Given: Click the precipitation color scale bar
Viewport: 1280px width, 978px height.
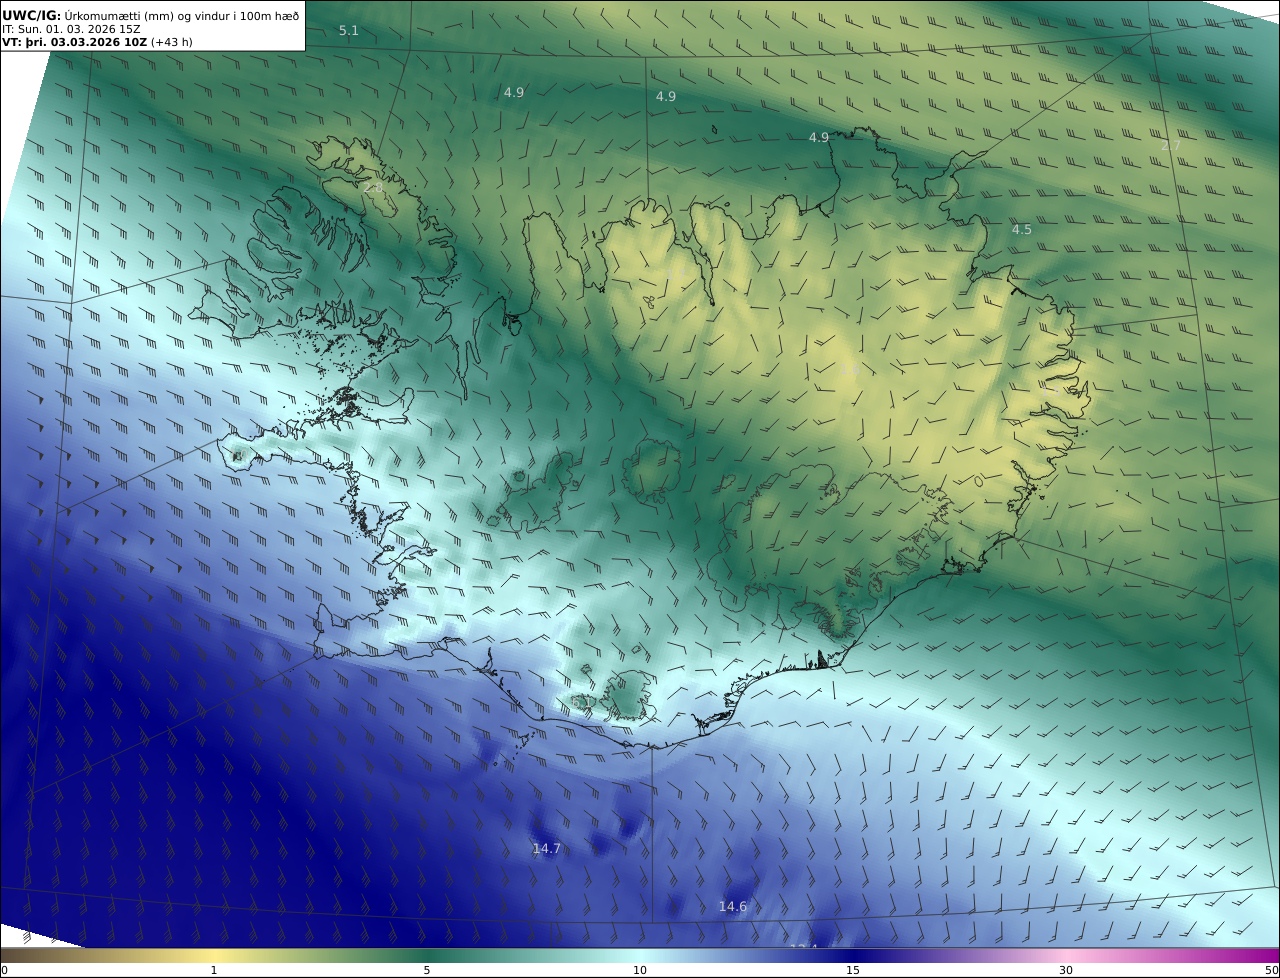Looking at the screenshot, I should click(640, 955).
